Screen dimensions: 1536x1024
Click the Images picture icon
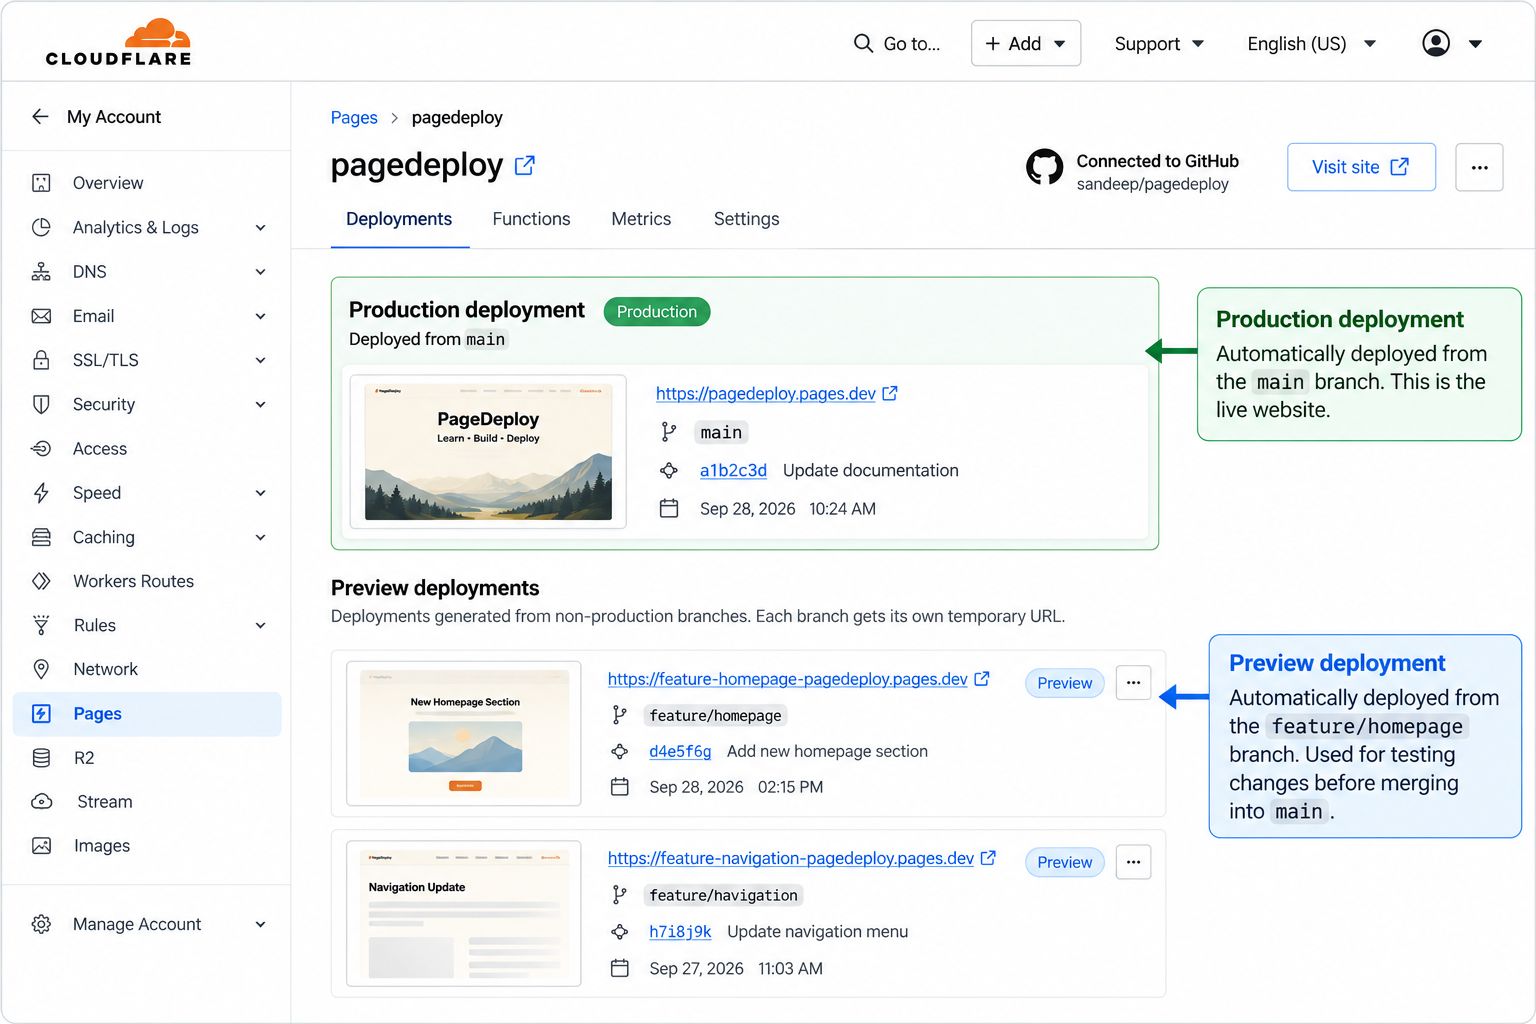[x=41, y=846]
